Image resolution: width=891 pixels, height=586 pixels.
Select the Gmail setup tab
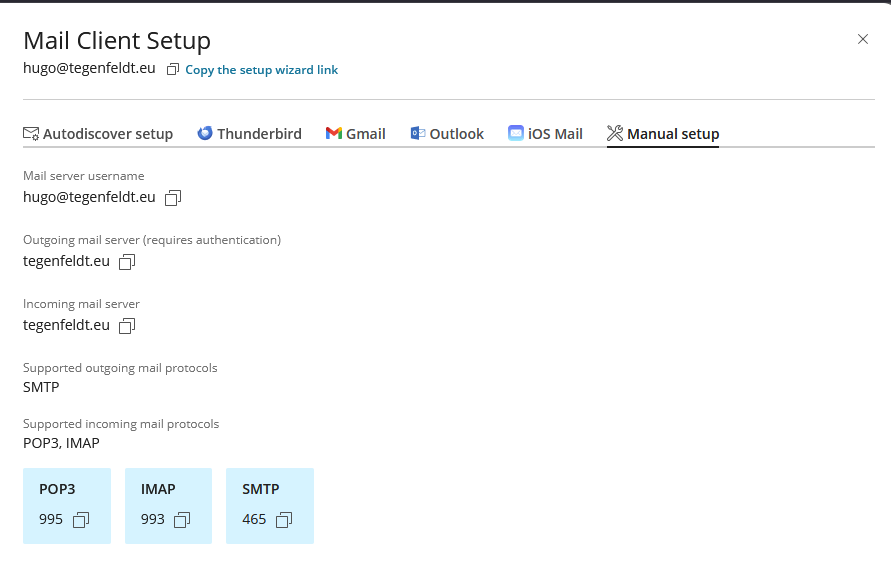tap(366, 134)
